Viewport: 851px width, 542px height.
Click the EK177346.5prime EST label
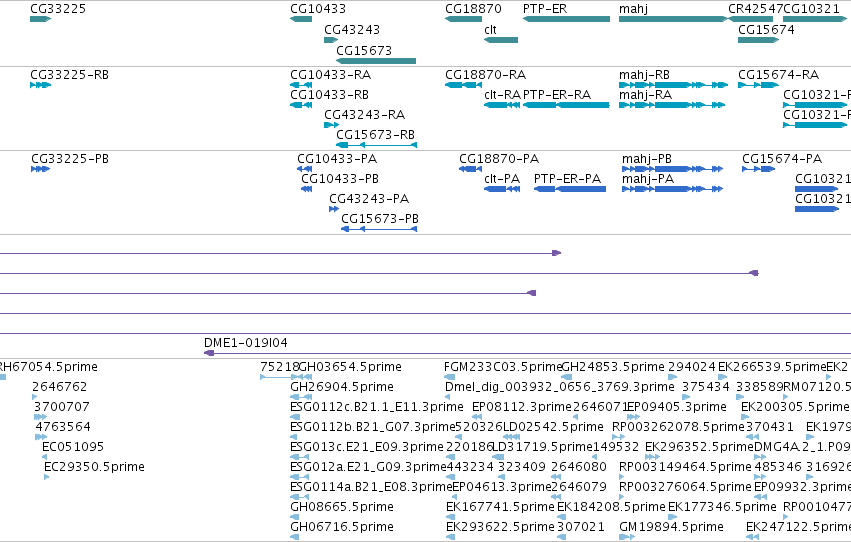click(722, 507)
